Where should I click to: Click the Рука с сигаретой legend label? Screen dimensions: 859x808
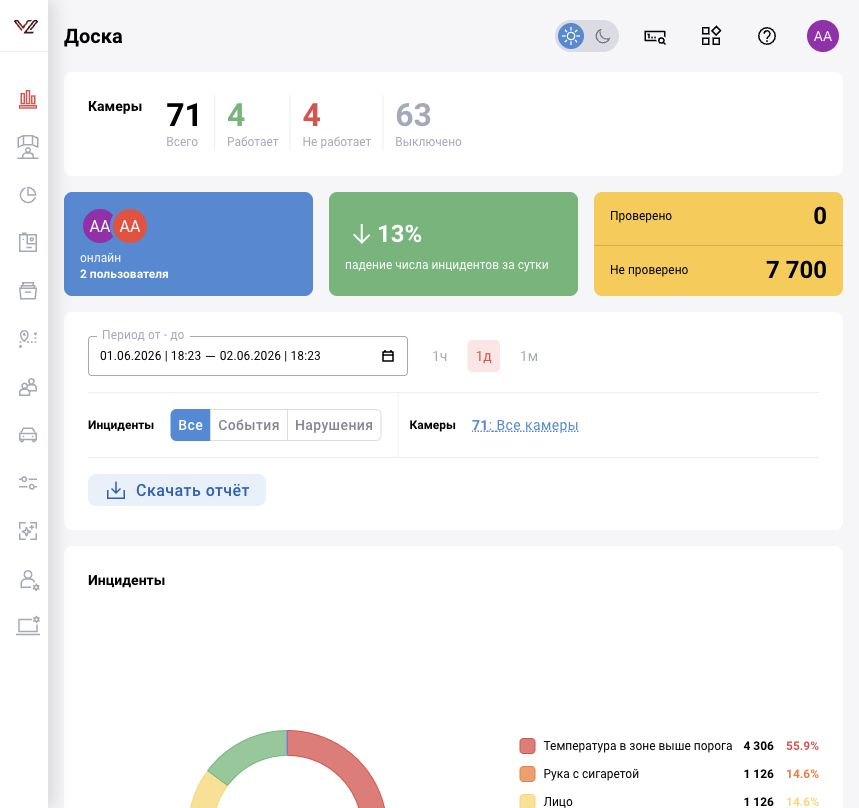[591, 774]
